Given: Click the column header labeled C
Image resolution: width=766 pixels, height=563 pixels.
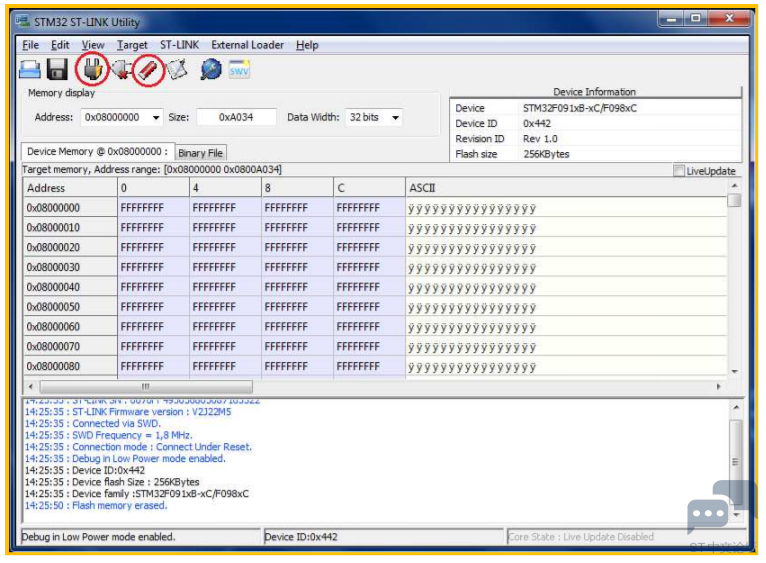Looking at the screenshot, I should point(369,188).
